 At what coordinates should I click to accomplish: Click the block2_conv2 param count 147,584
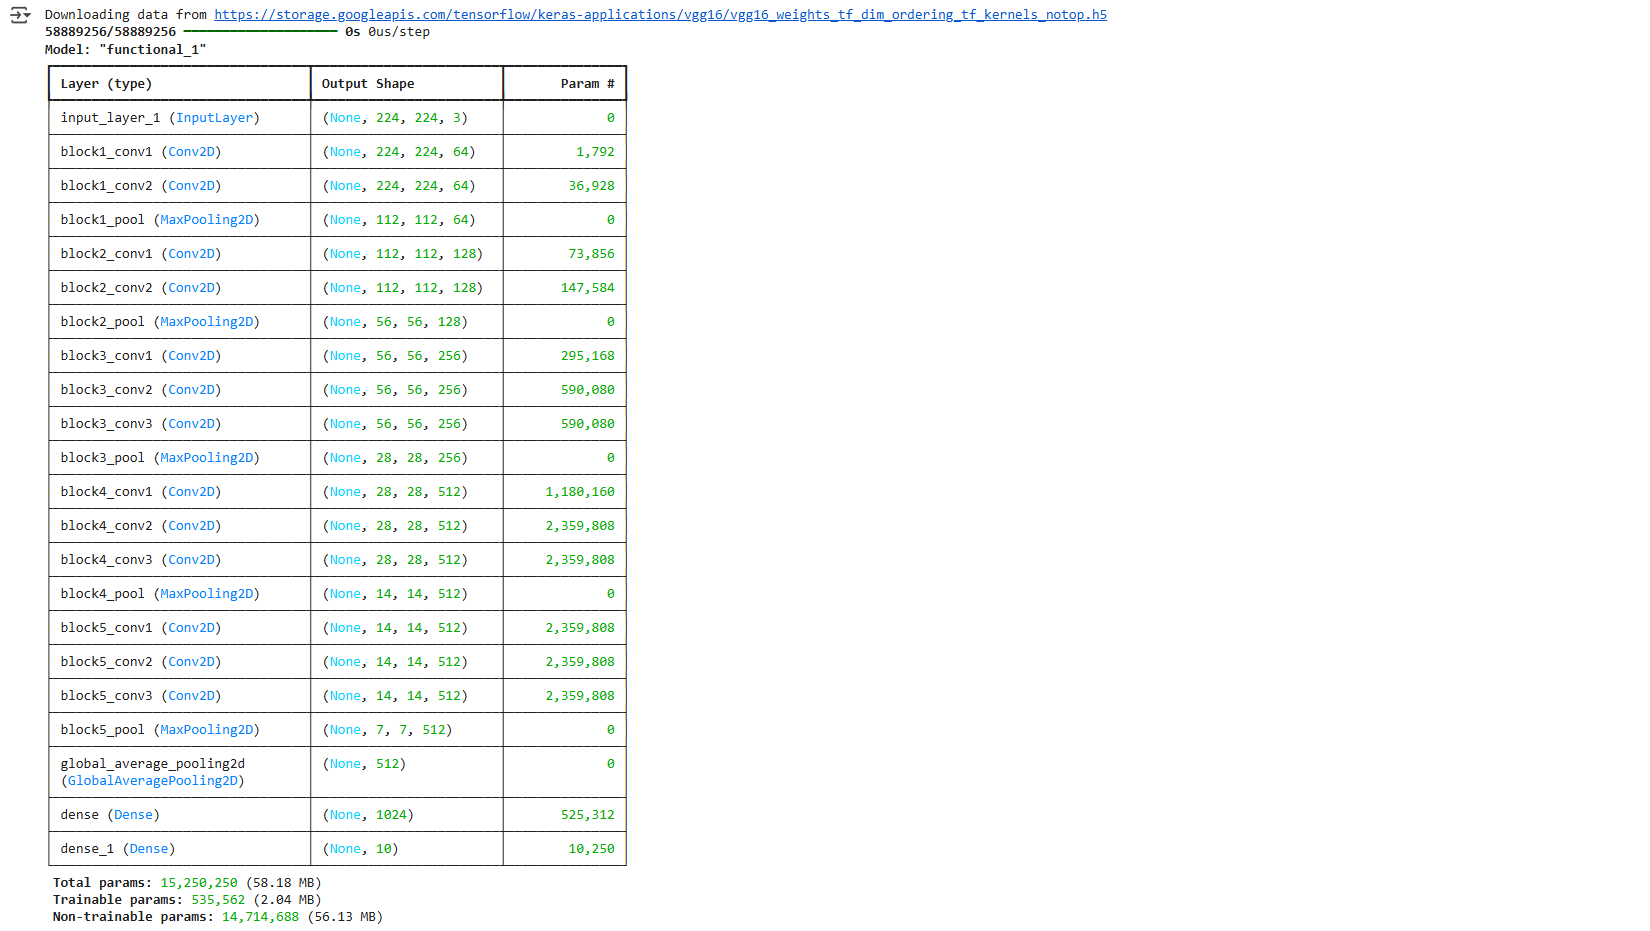(x=587, y=288)
